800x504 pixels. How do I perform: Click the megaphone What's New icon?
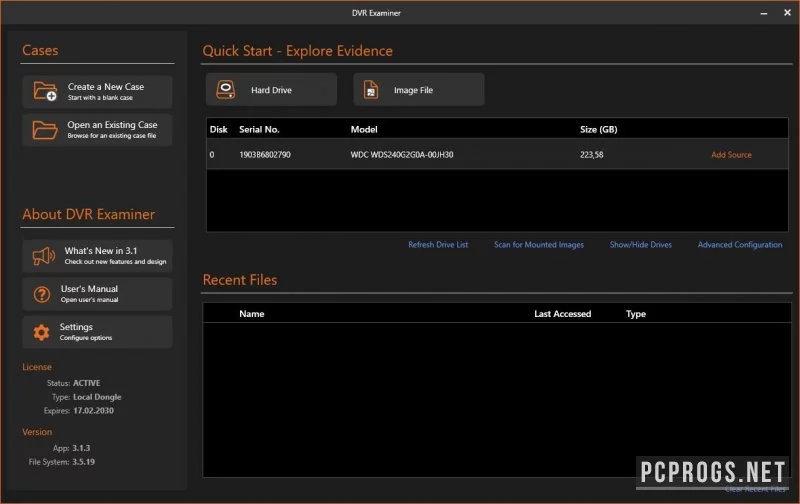pyautogui.click(x=44, y=256)
